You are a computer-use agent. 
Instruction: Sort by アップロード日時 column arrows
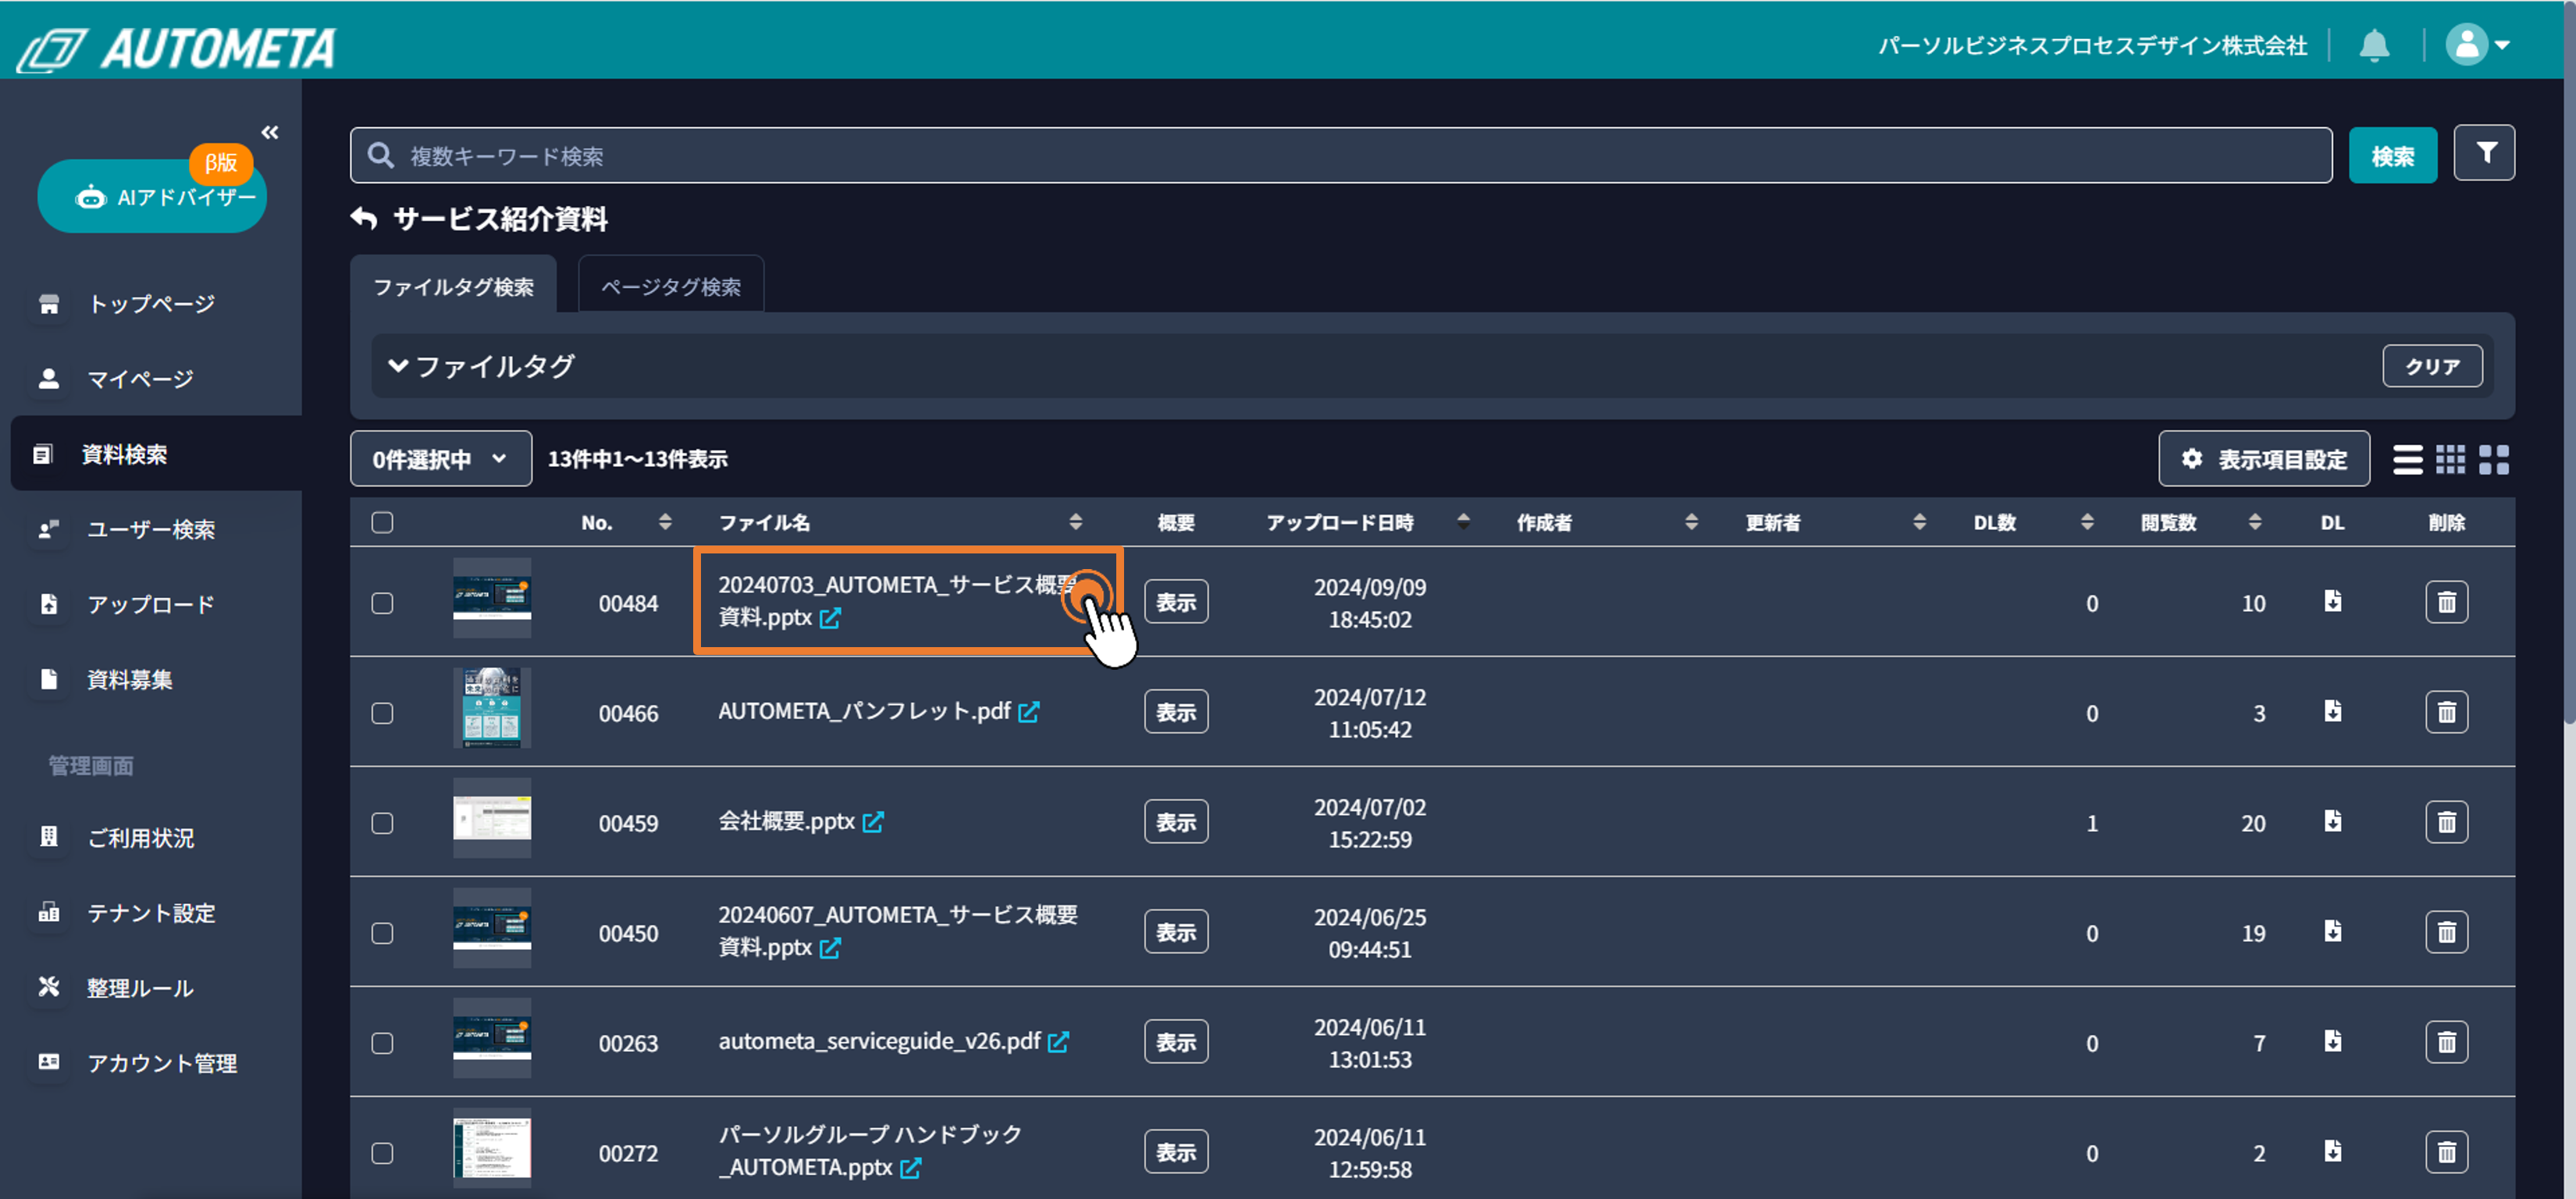pos(1463,521)
